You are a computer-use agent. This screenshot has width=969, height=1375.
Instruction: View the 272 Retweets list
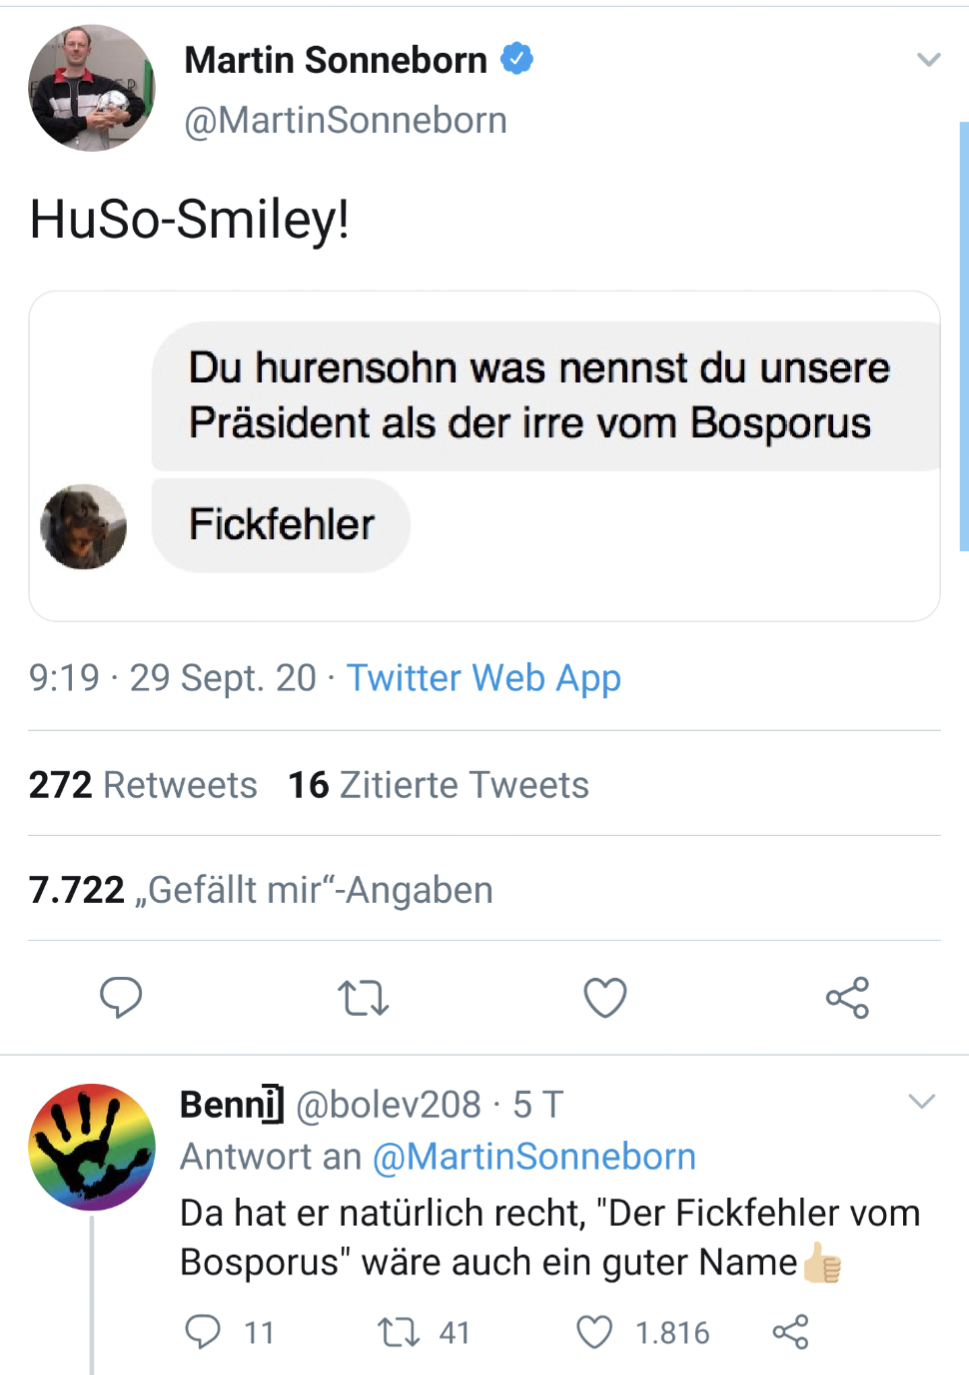tap(143, 785)
